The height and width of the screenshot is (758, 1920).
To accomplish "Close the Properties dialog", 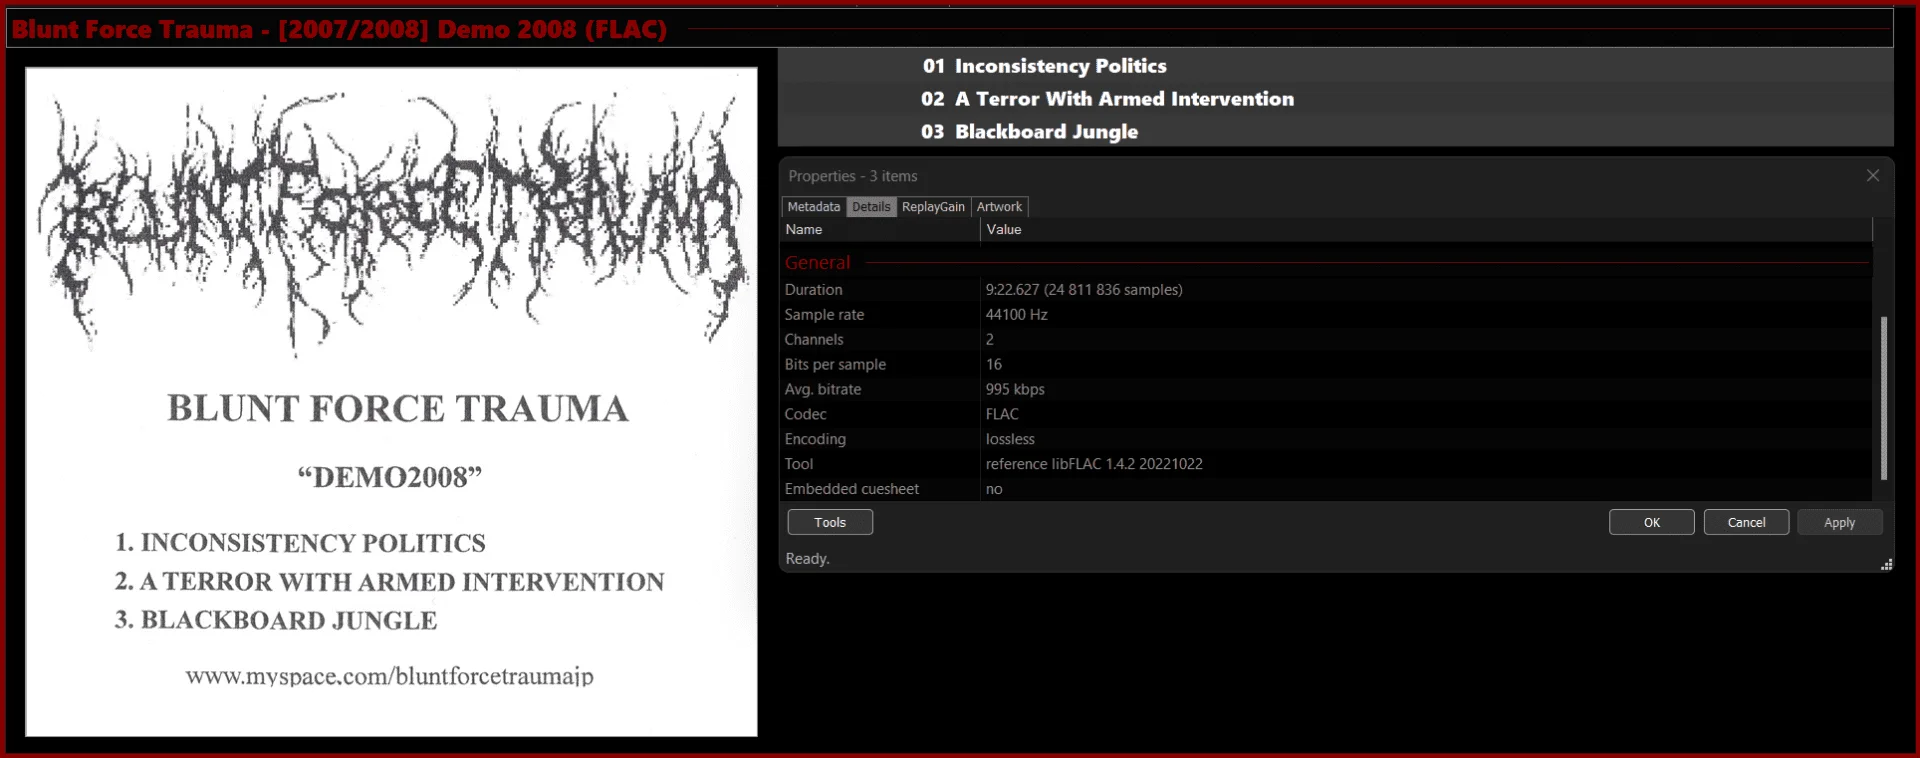I will (x=1872, y=176).
